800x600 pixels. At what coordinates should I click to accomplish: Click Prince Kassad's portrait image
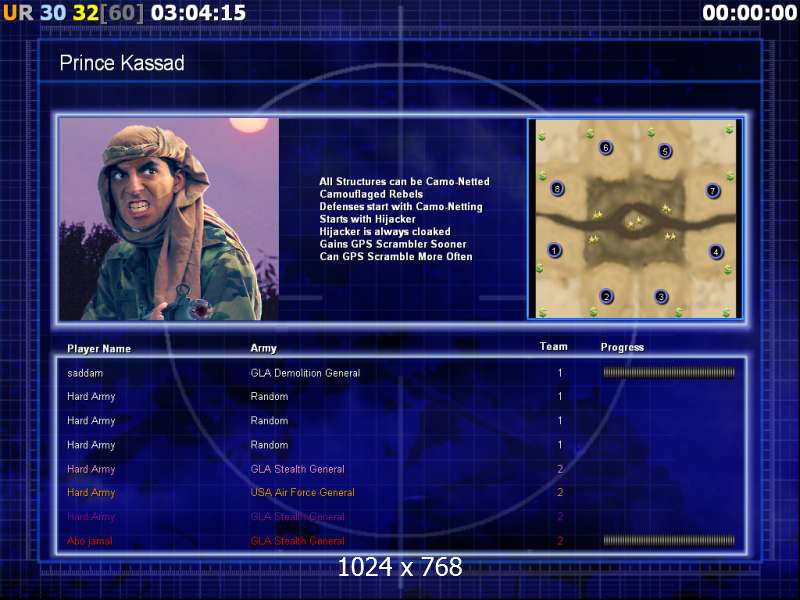point(169,219)
